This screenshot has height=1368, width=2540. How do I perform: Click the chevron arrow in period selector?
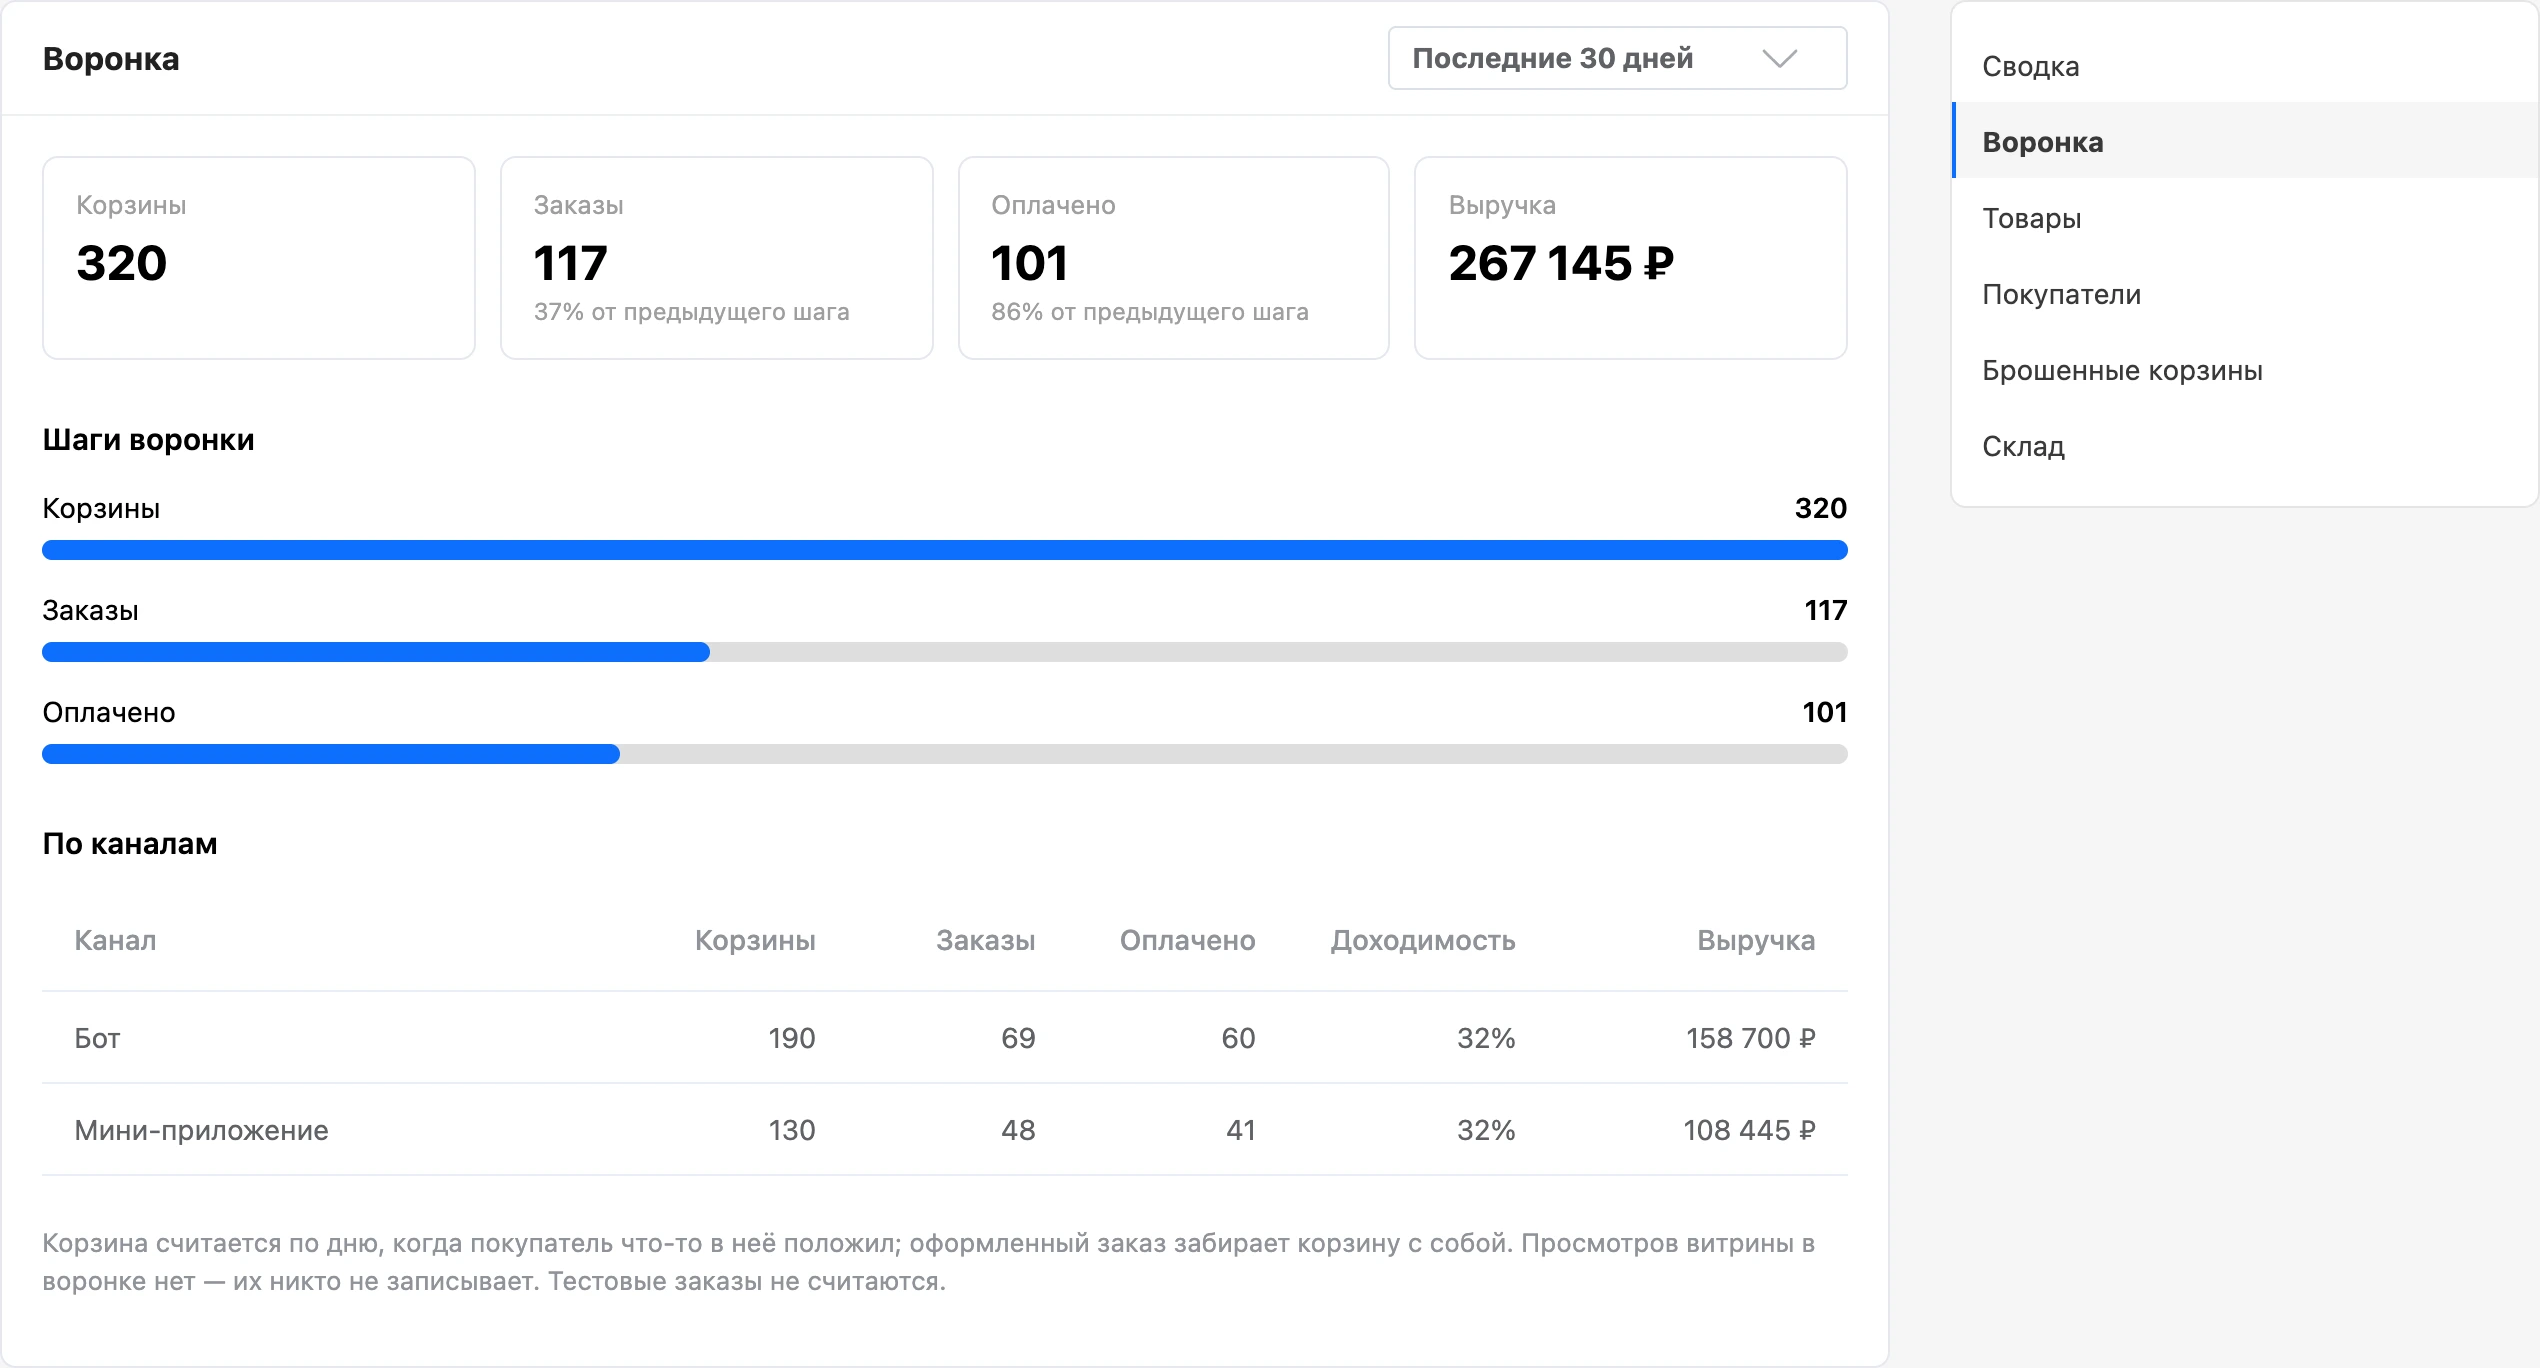click(1779, 59)
